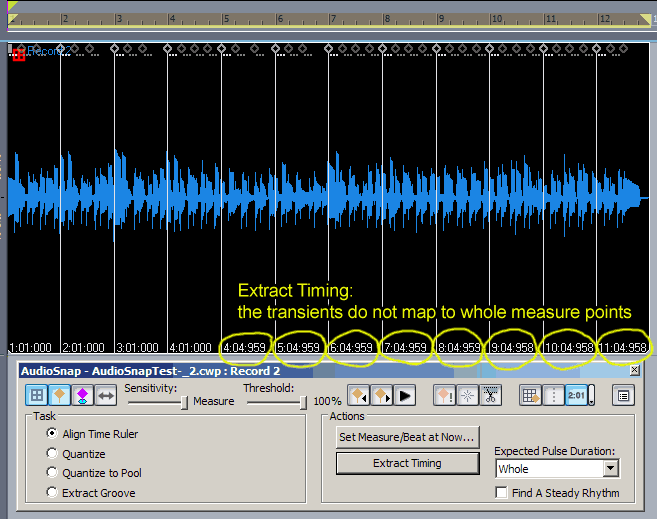The image size is (657, 519).
Task: Open the options icon at toolbar's far right
Action: [x=623, y=395]
